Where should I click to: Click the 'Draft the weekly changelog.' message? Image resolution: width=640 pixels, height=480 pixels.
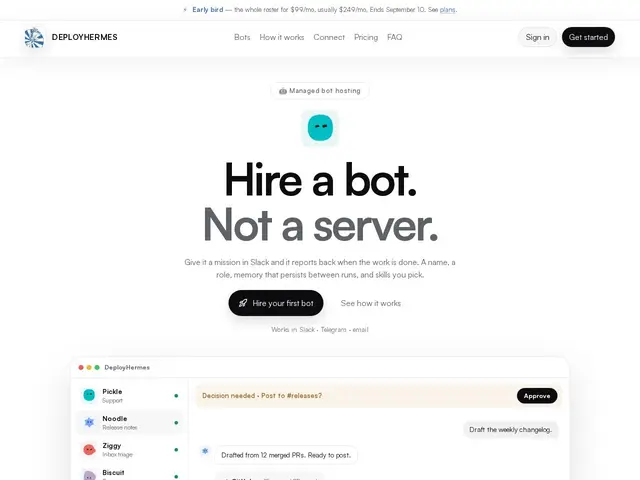click(510, 429)
